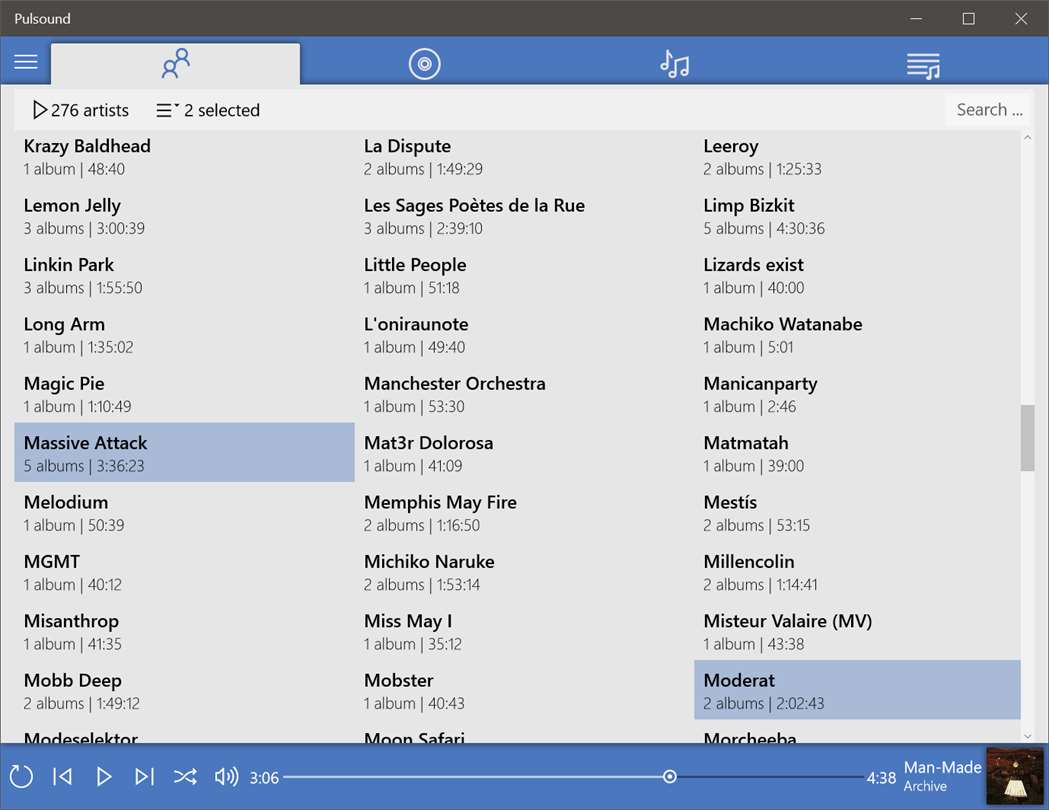Select Long Arm artist
1049x810 pixels.
click(184, 334)
